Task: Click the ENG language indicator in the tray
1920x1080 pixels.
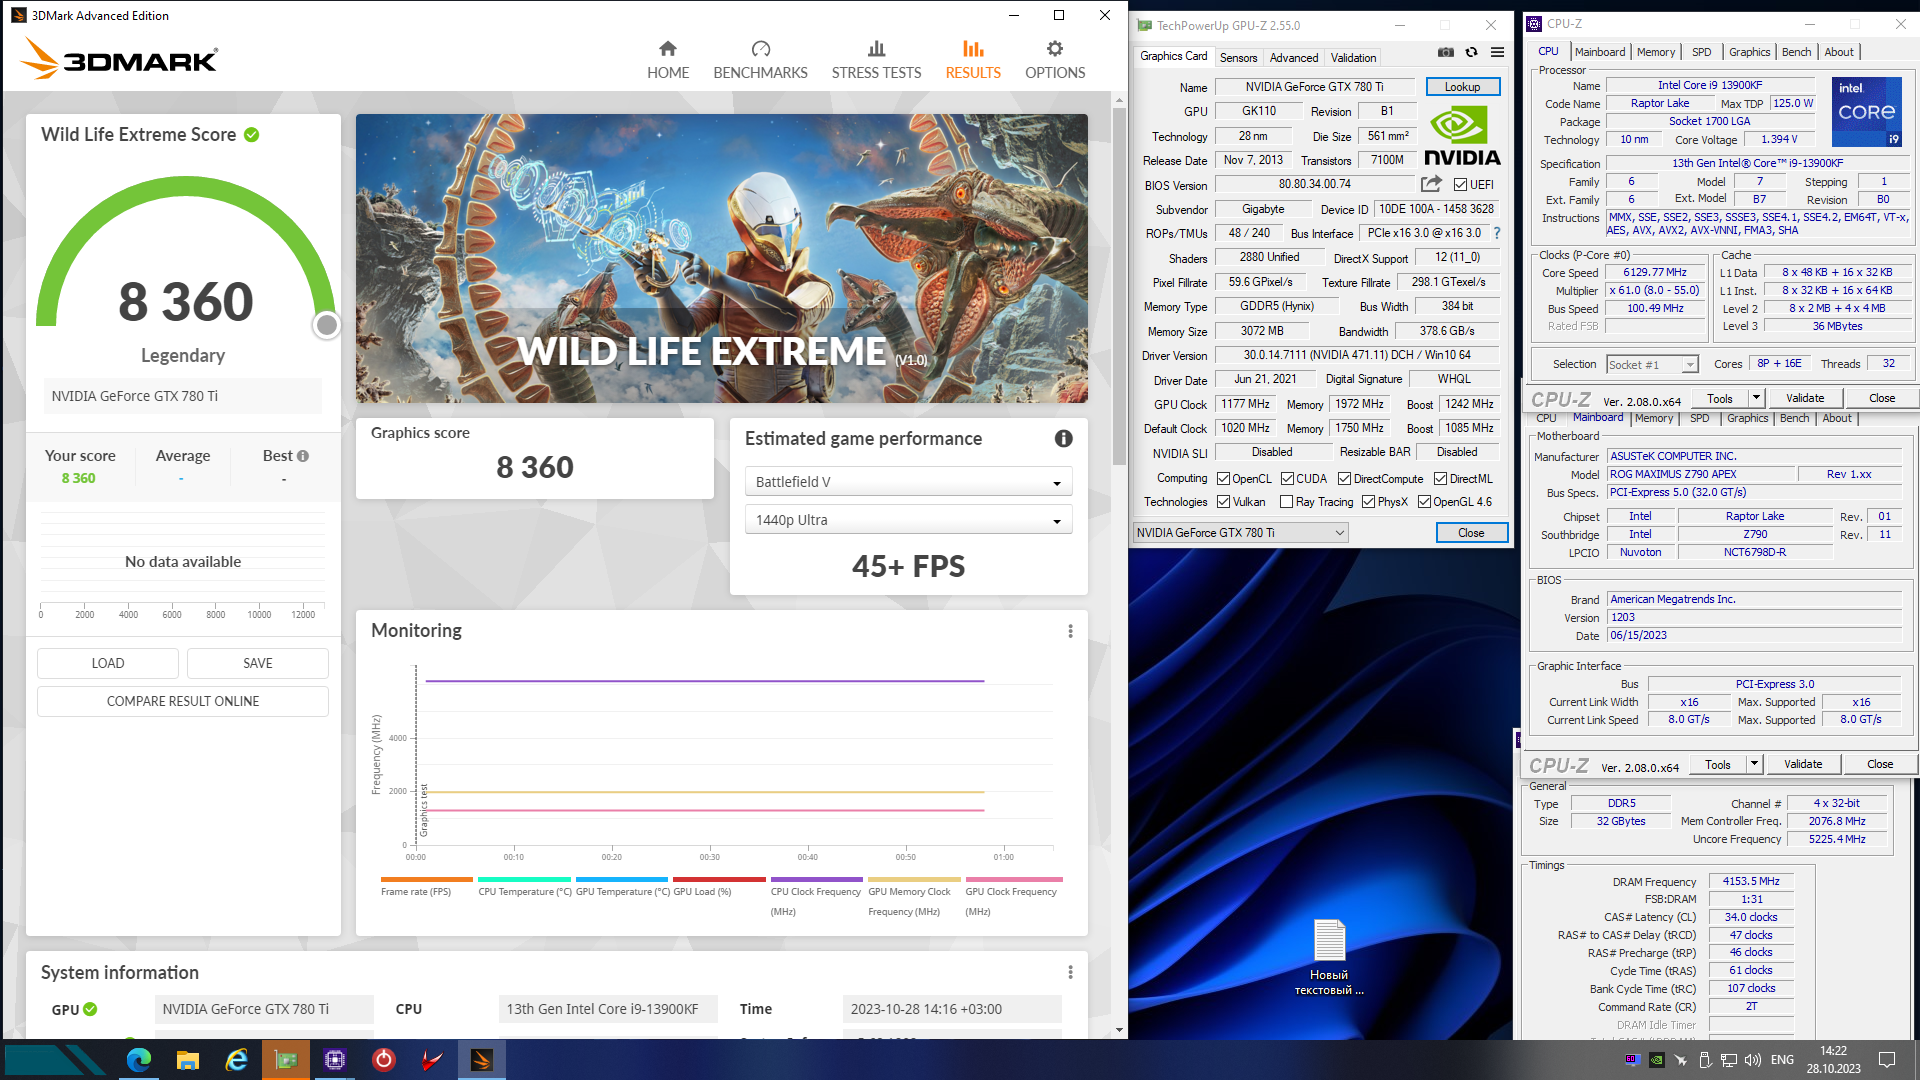Action: click(1782, 1060)
